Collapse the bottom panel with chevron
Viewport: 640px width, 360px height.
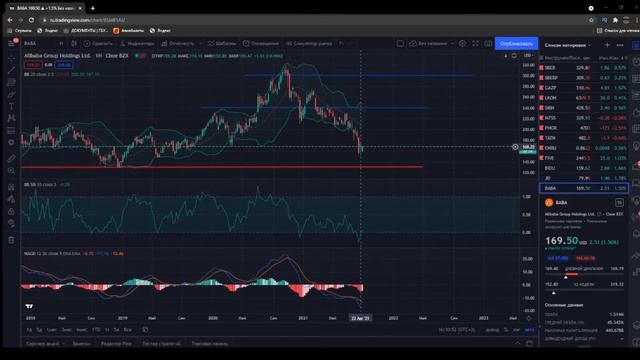(518, 343)
